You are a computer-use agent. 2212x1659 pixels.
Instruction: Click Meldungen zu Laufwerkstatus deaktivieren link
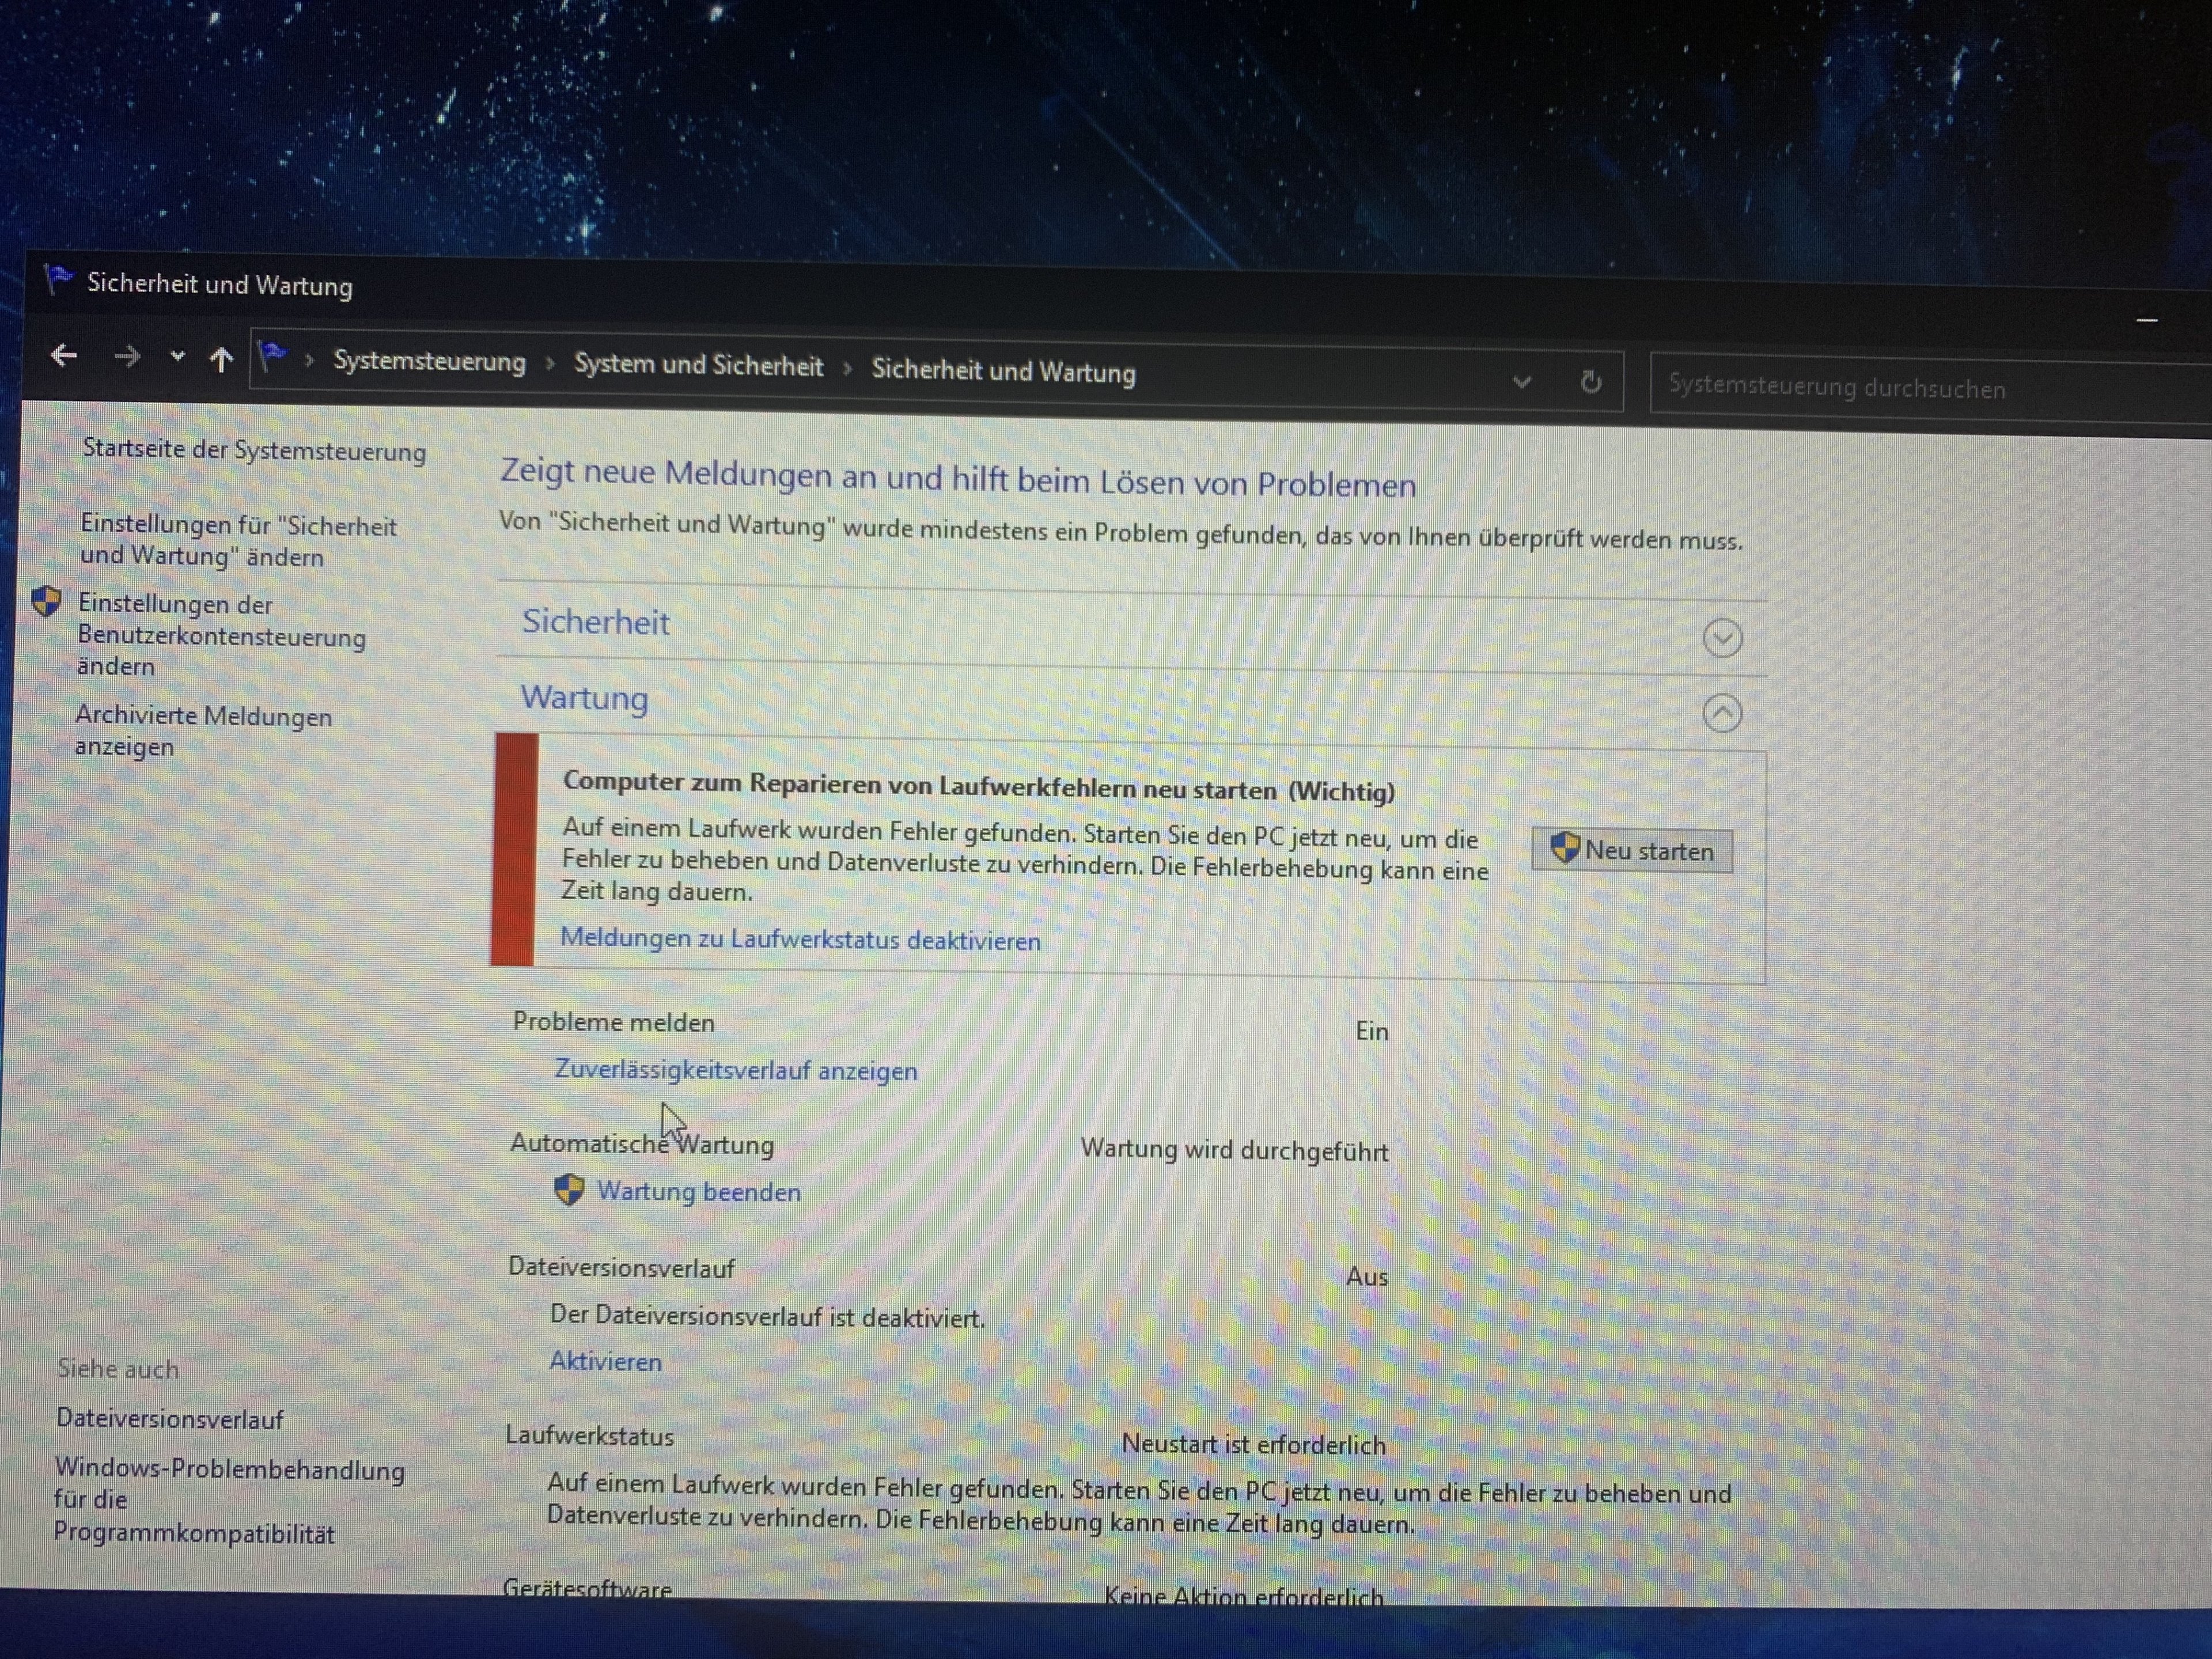click(x=800, y=939)
